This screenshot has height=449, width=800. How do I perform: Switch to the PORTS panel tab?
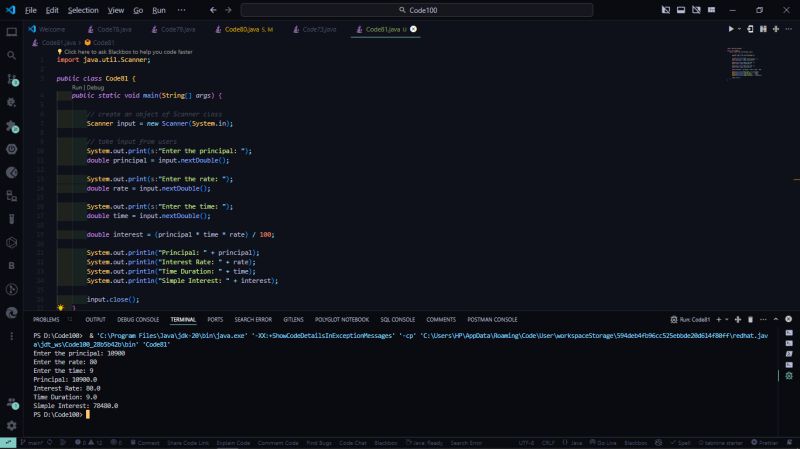(x=215, y=319)
